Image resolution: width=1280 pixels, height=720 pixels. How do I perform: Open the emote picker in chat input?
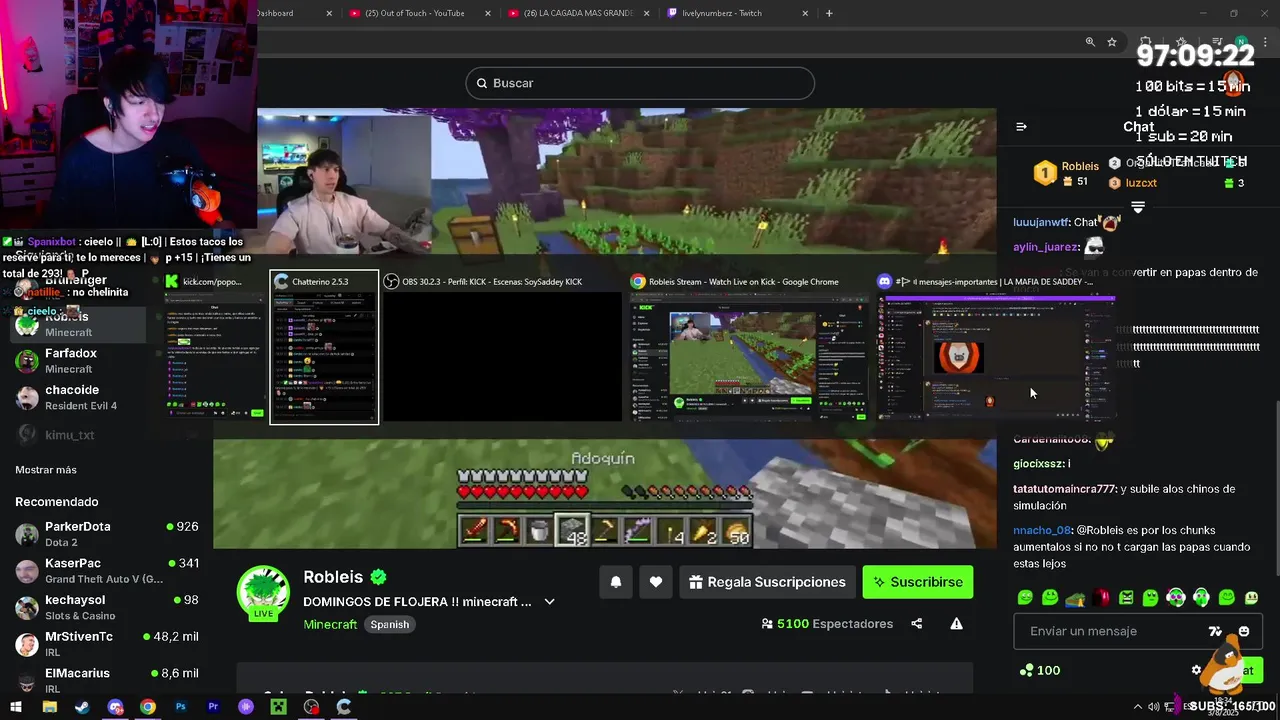[x=1244, y=631]
